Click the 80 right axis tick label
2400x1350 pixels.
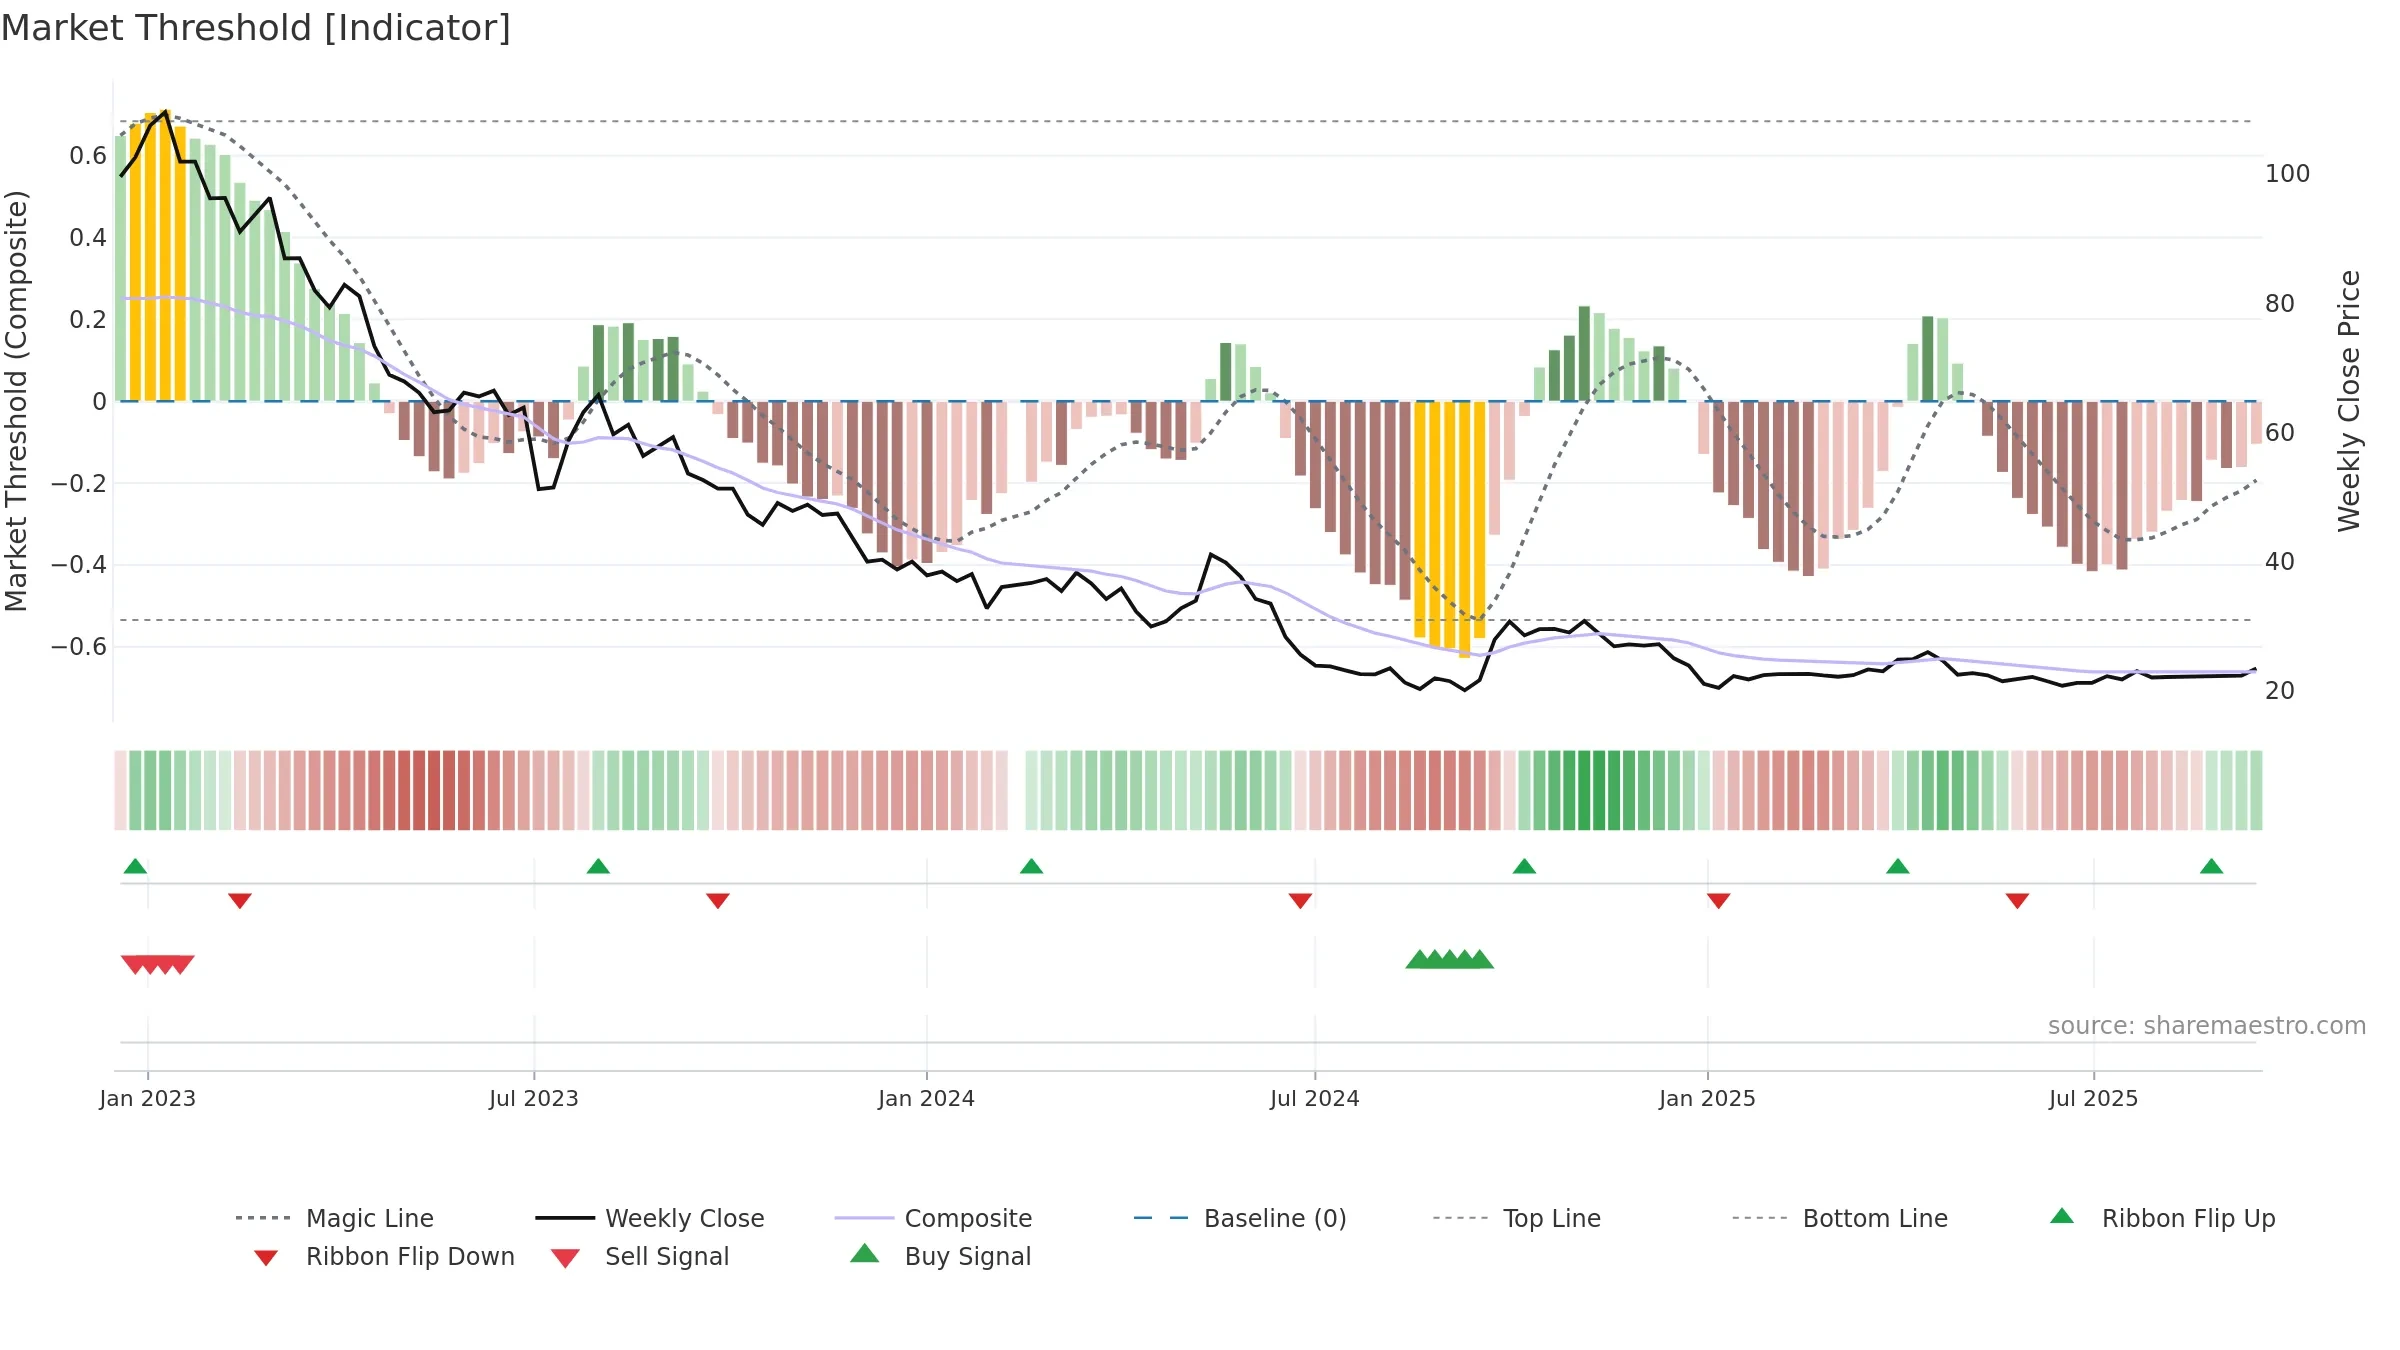click(2280, 304)
